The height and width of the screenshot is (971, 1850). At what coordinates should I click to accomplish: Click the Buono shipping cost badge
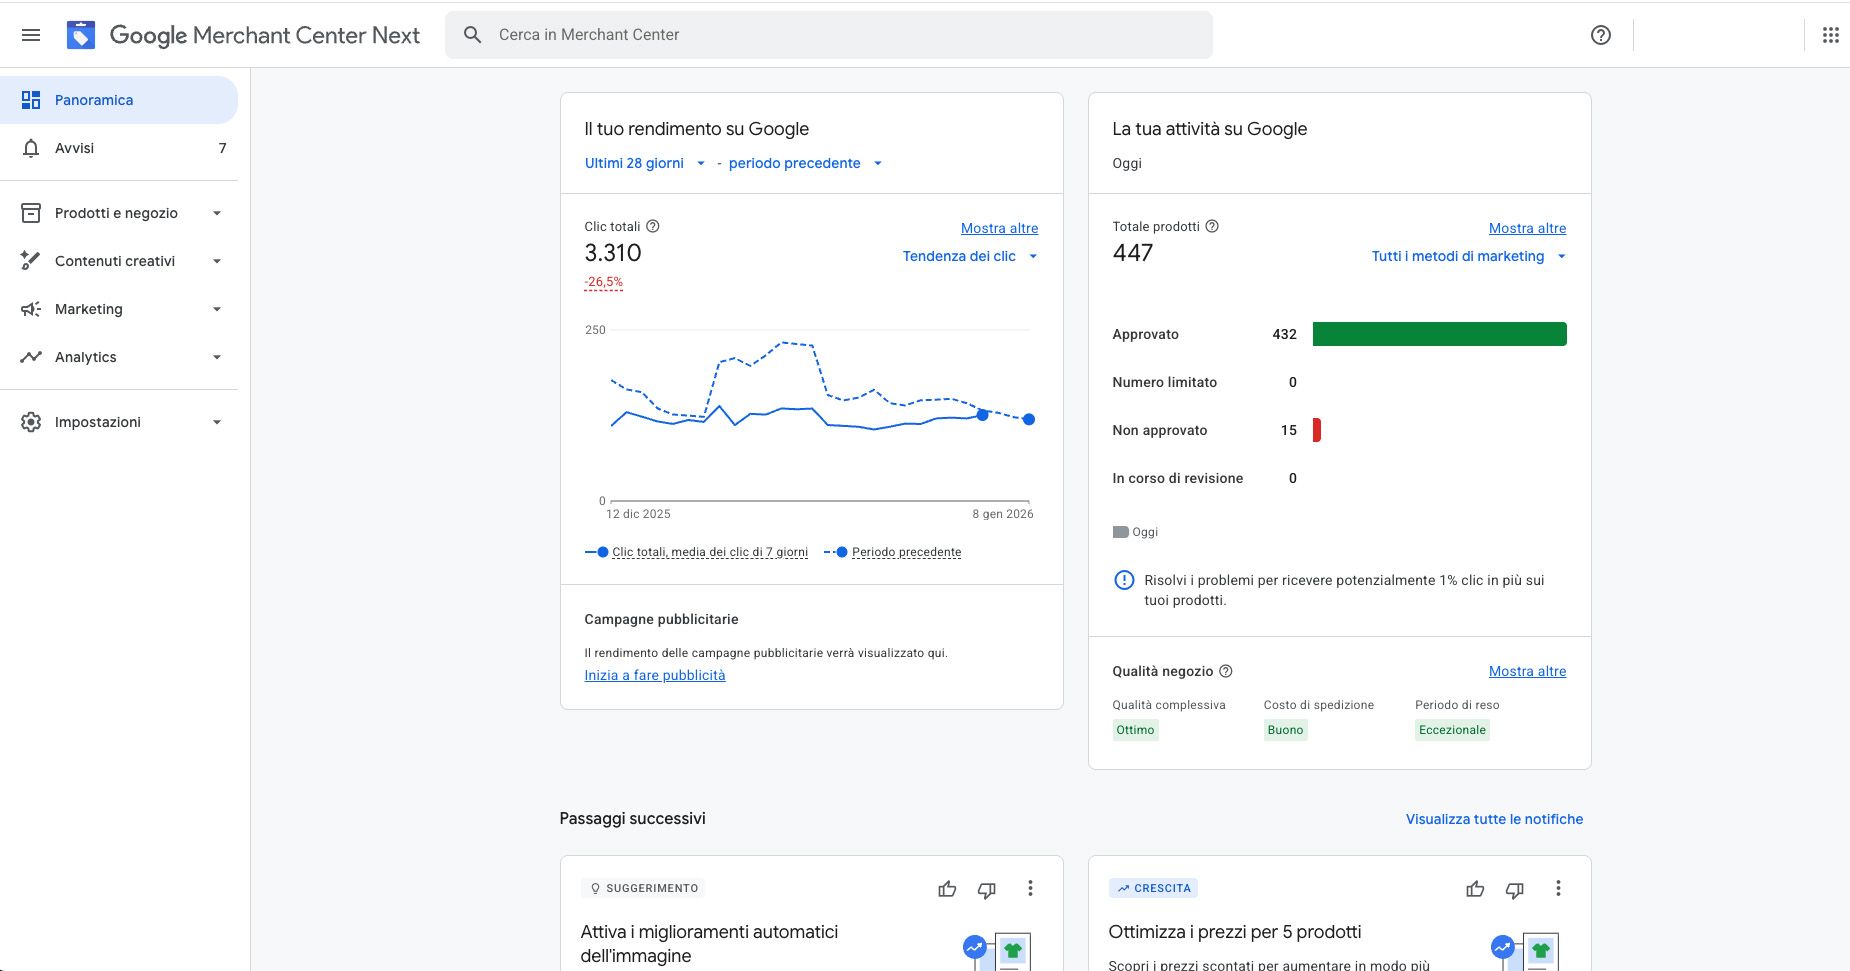point(1285,730)
